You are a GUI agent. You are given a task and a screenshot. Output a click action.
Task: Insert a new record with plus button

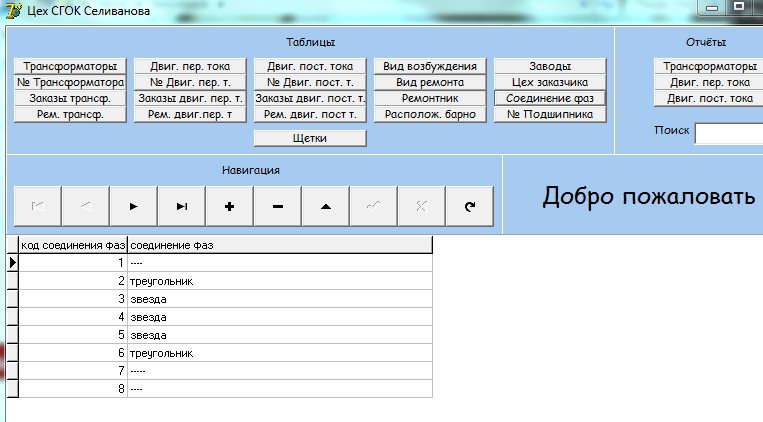230,206
